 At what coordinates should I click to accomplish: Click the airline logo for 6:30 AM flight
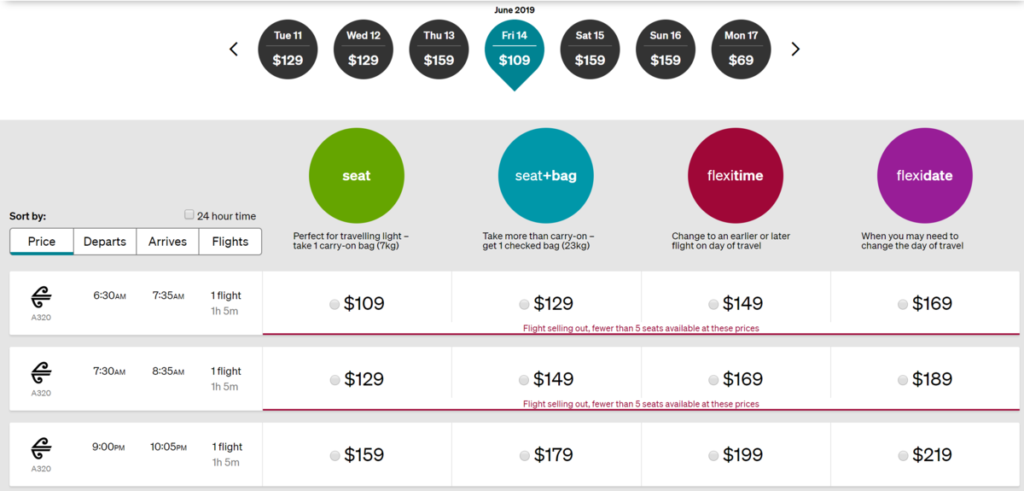coord(41,297)
